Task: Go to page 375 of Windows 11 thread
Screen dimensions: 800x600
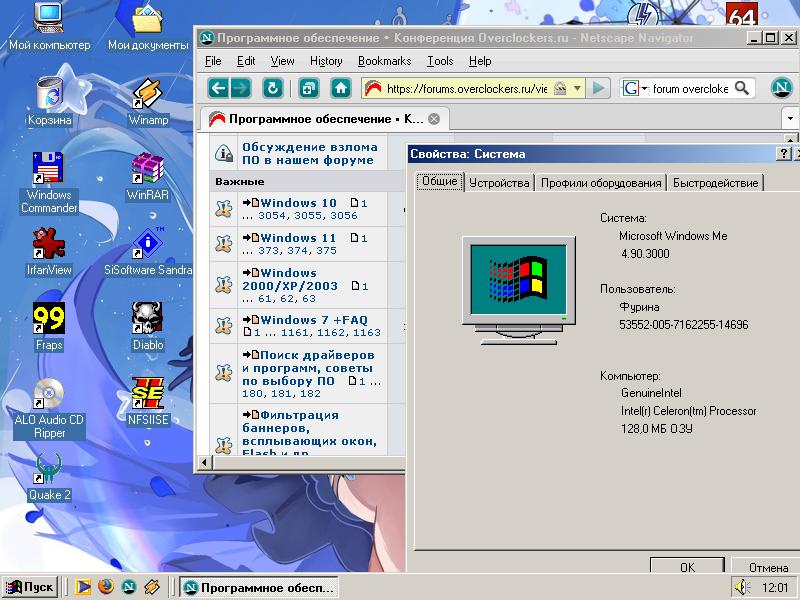Action: pos(327,251)
